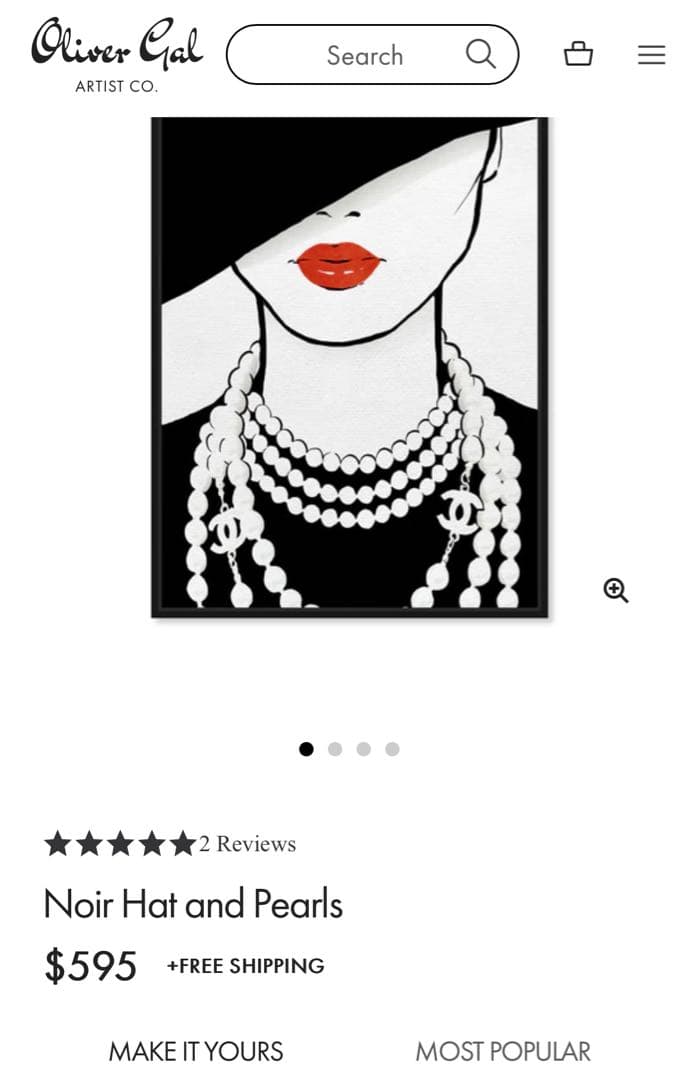The width and height of the screenshot is (699, 1080).
Task: Select the second carousel dot
Action: tap(335, 749)
